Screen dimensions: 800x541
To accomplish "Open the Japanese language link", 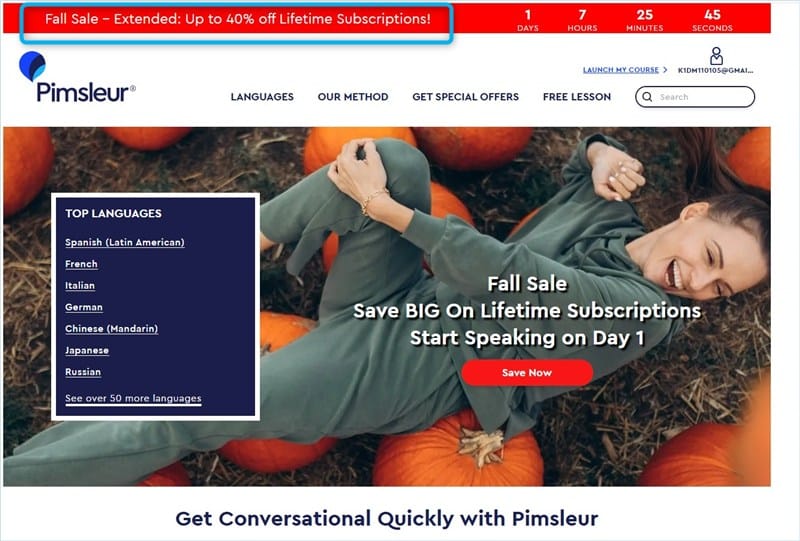I will (87, 351).
